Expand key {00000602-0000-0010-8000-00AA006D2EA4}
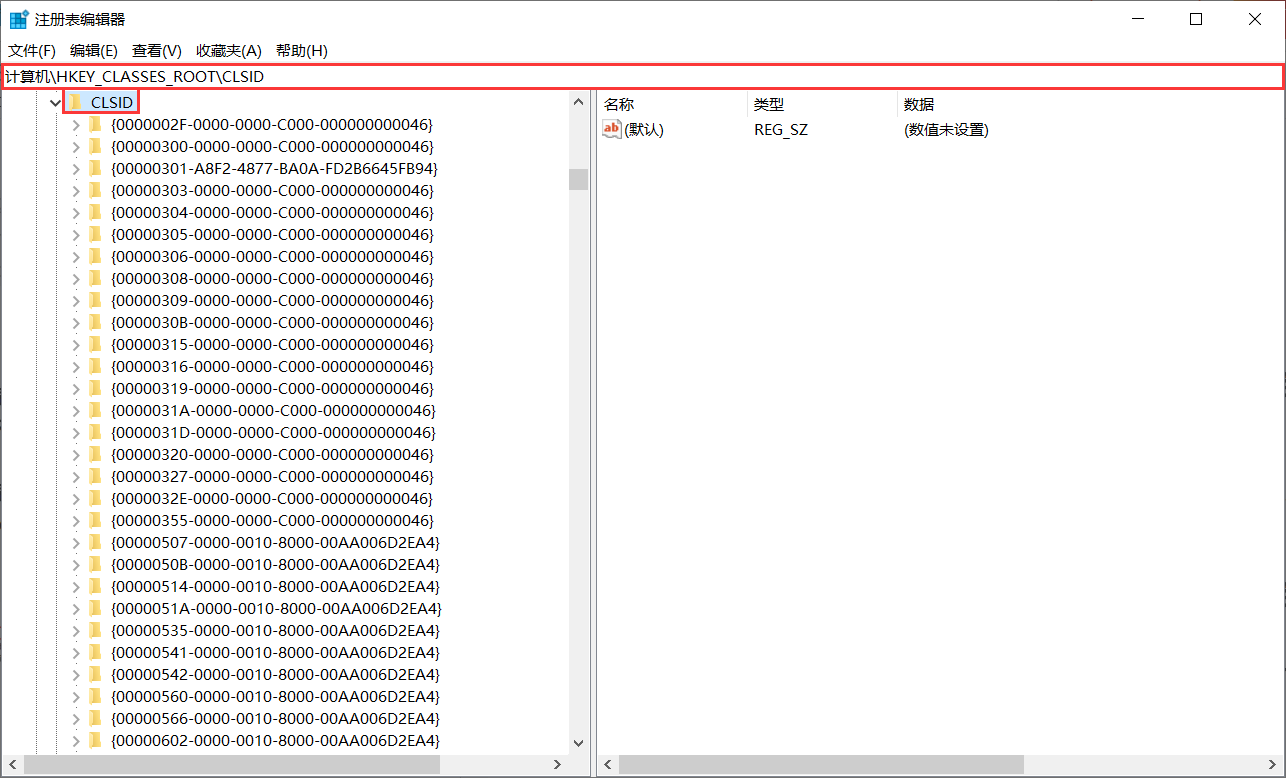This screenshot has width=1286, height=778. (76, 740)
